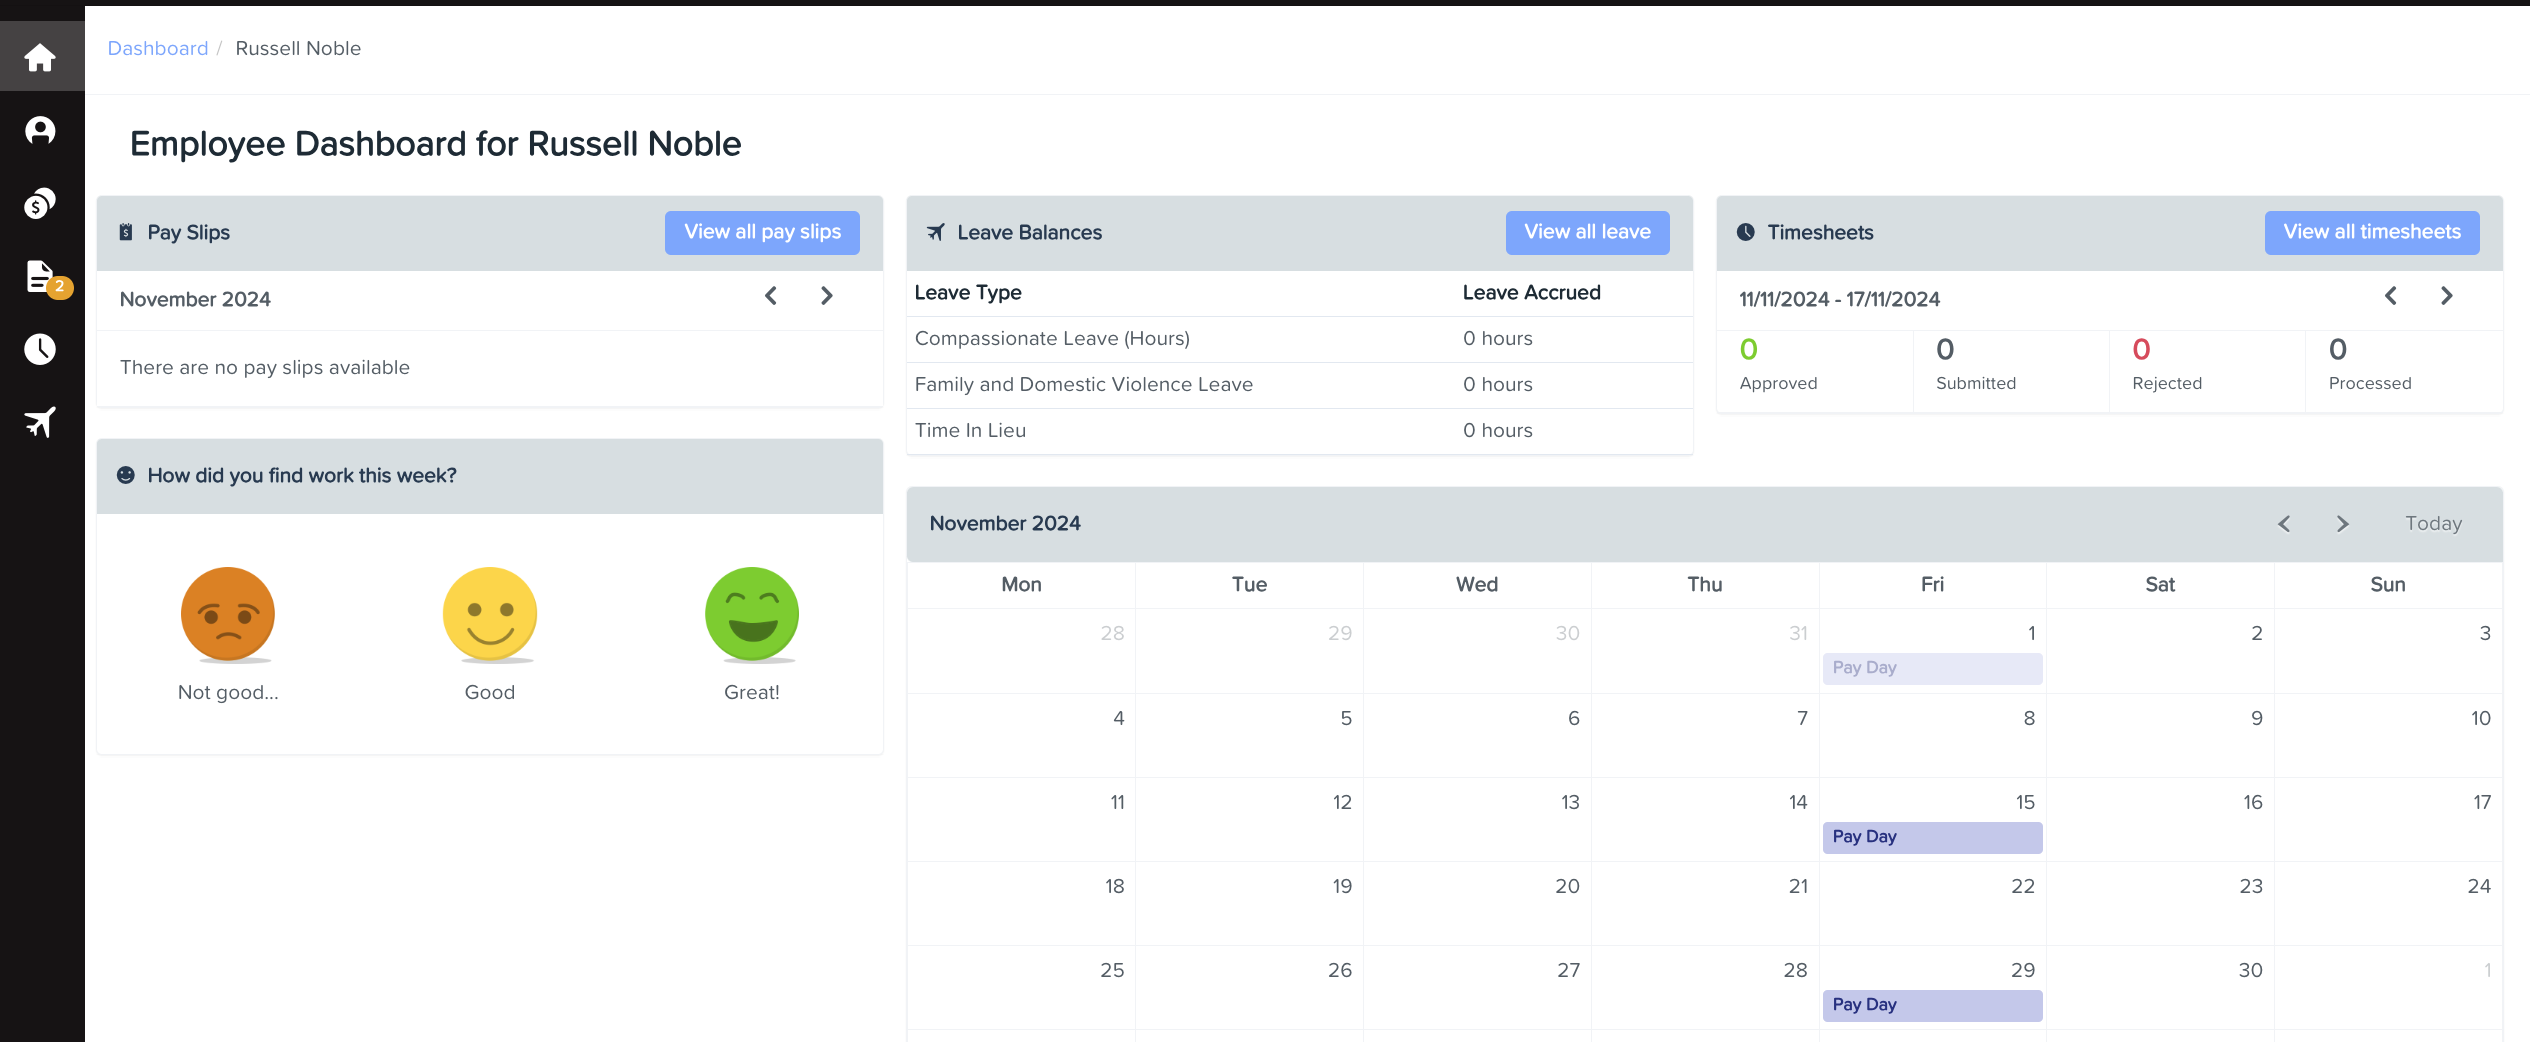Click the View all pay slips button
The height and width of the screenshot is (1042, 2530).
[x=762, y=232]
